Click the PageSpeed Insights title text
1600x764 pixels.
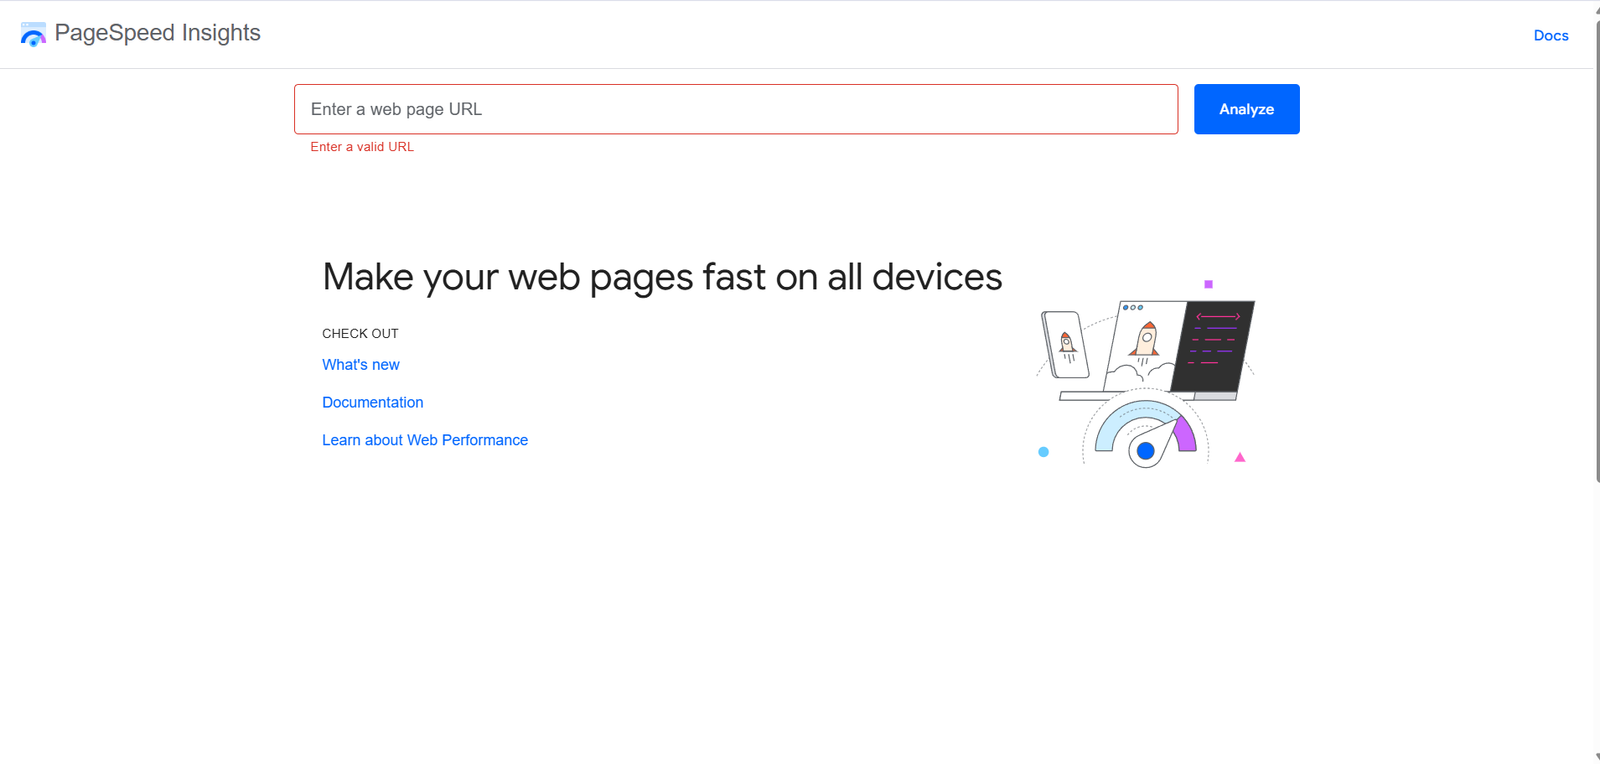[159, 33]
